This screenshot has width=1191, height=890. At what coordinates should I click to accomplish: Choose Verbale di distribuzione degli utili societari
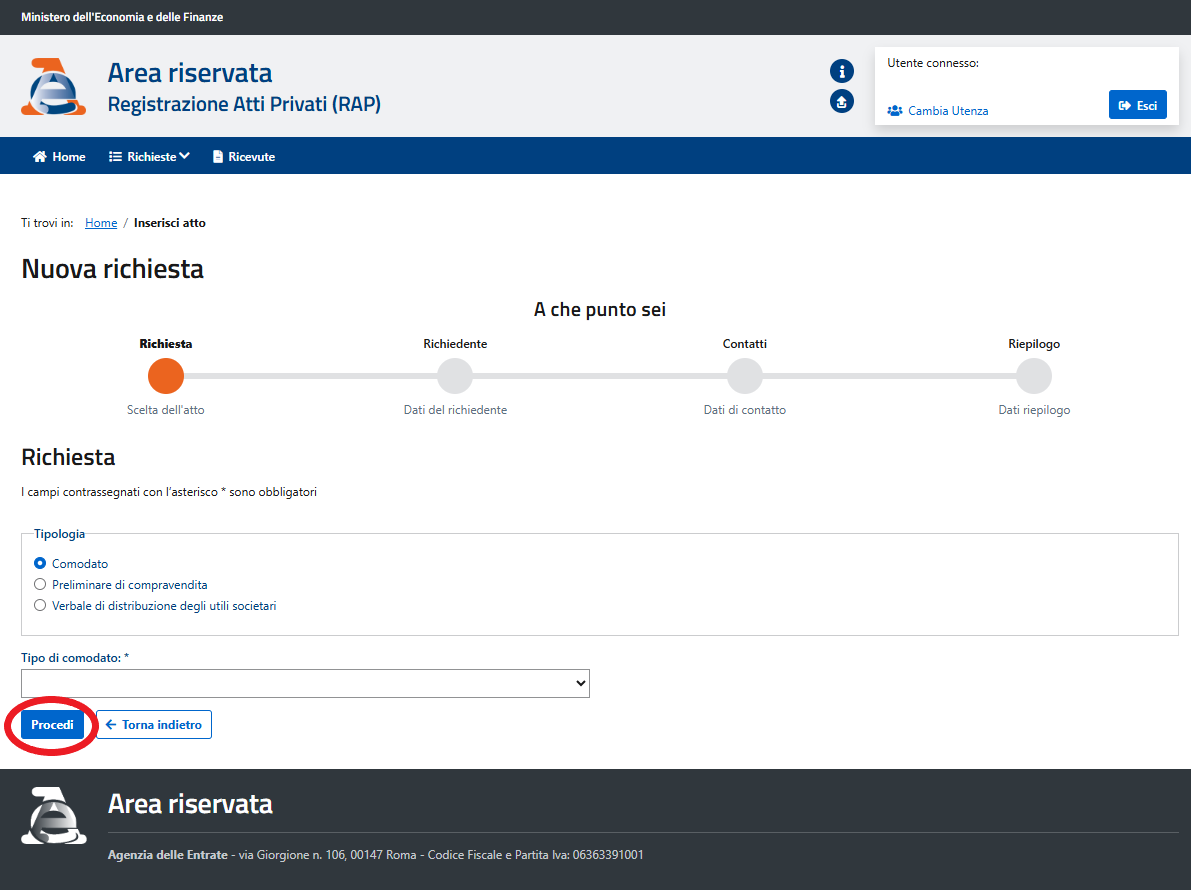[40, 606]
